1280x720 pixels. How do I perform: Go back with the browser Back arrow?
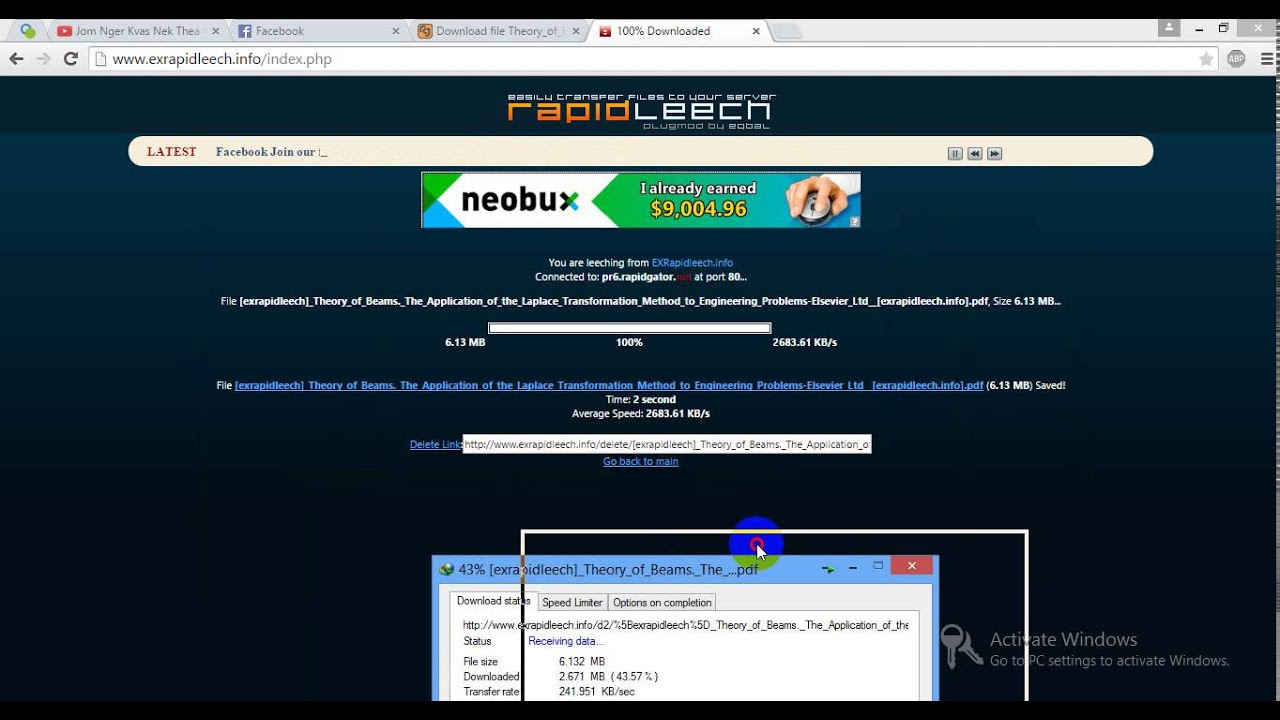(16, 59)
